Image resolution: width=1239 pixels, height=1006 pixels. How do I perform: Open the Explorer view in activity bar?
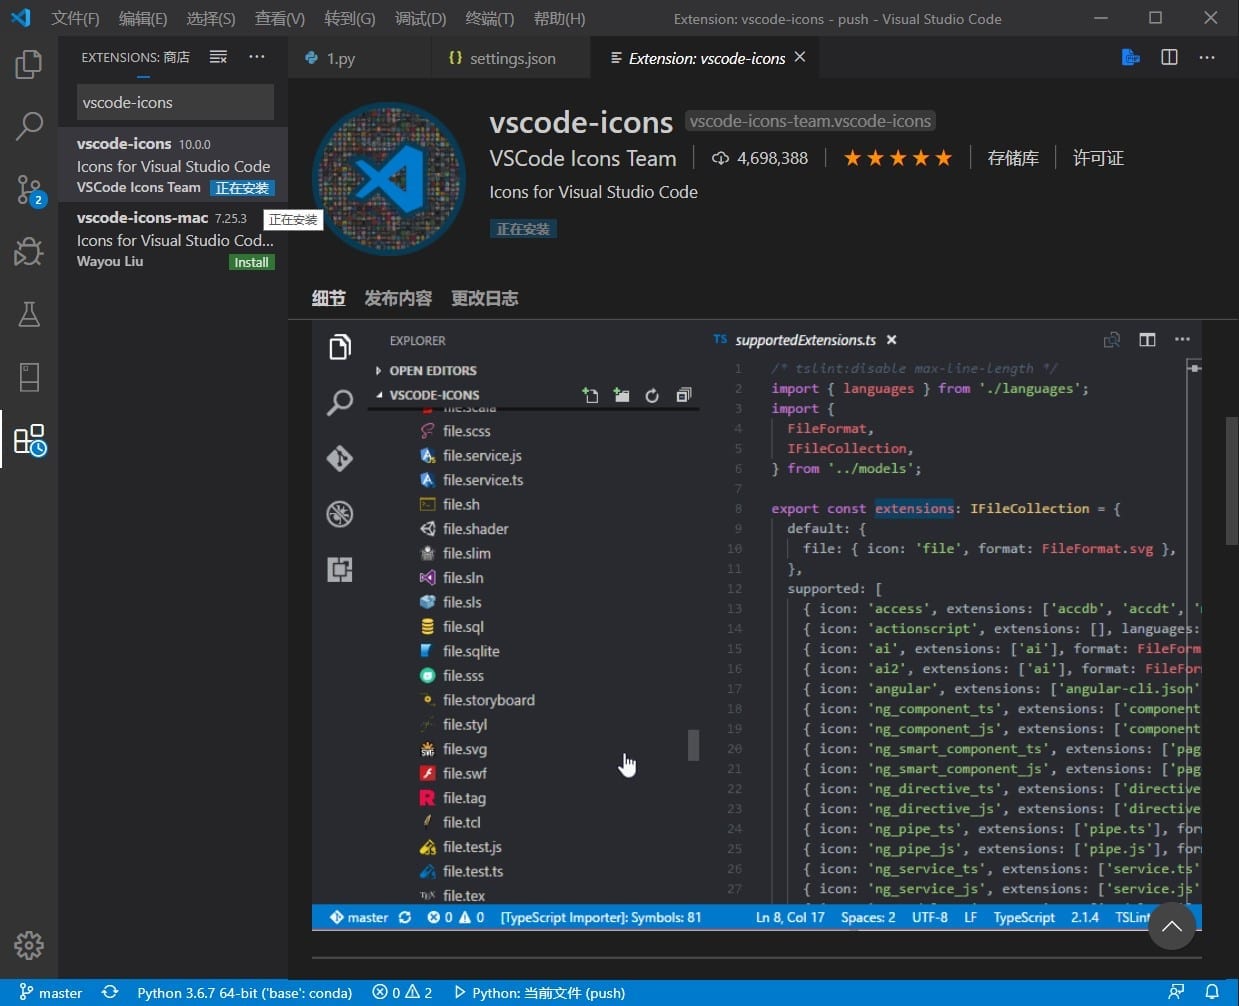tap(29, 65)
